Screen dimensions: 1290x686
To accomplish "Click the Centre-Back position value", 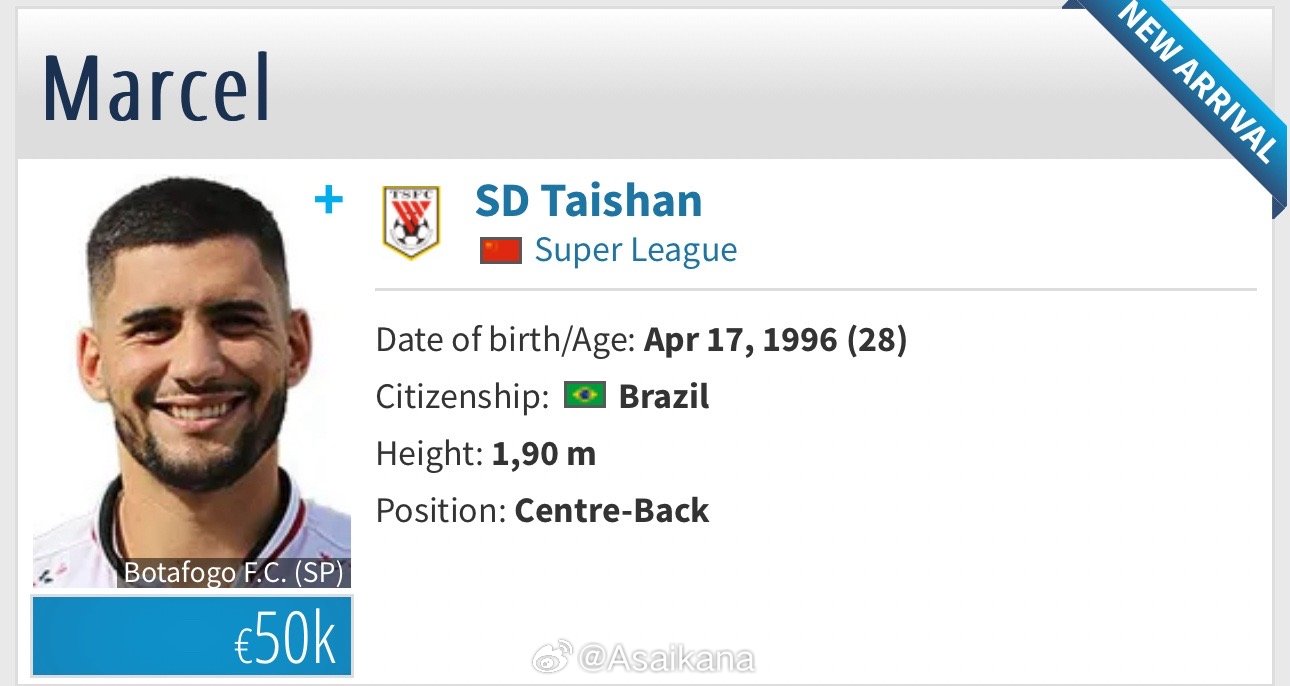I will (612, 511).
